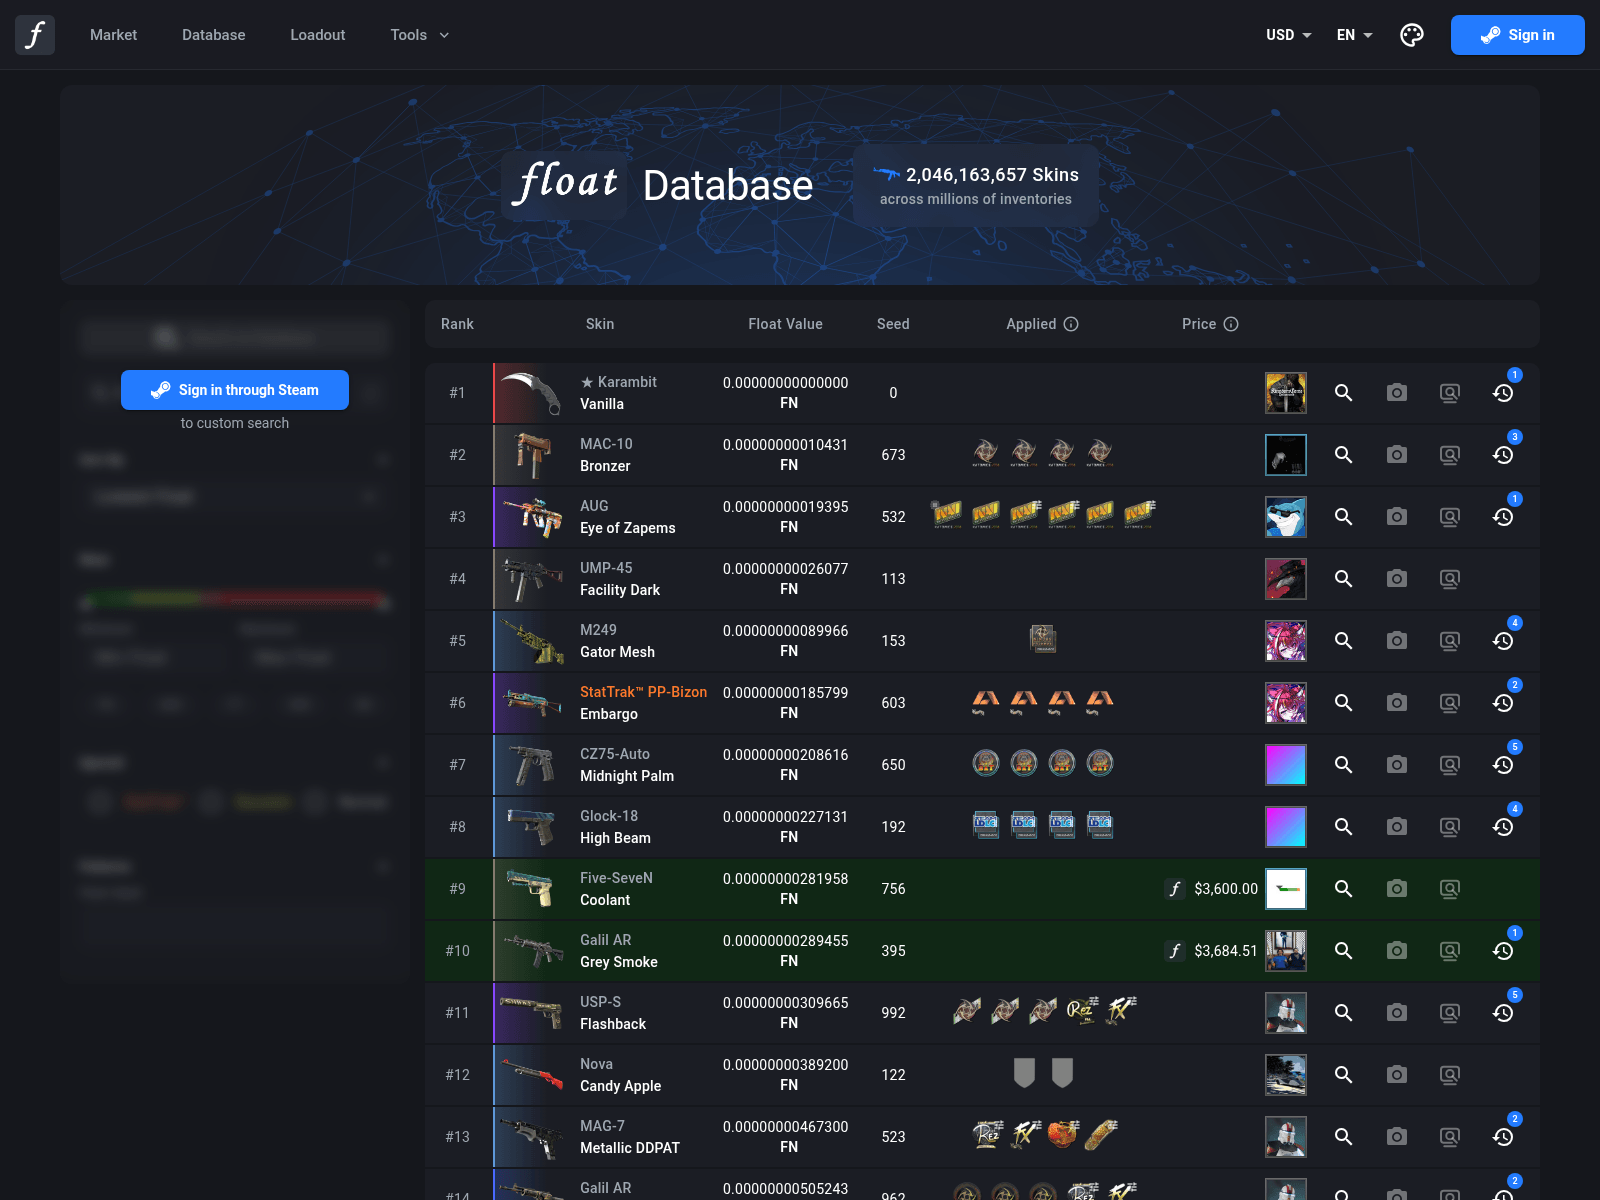The image size is (1600, 1200).
Task: Open history for MAG-7 Metallic DDPAT
Action: (1503, 1137)
